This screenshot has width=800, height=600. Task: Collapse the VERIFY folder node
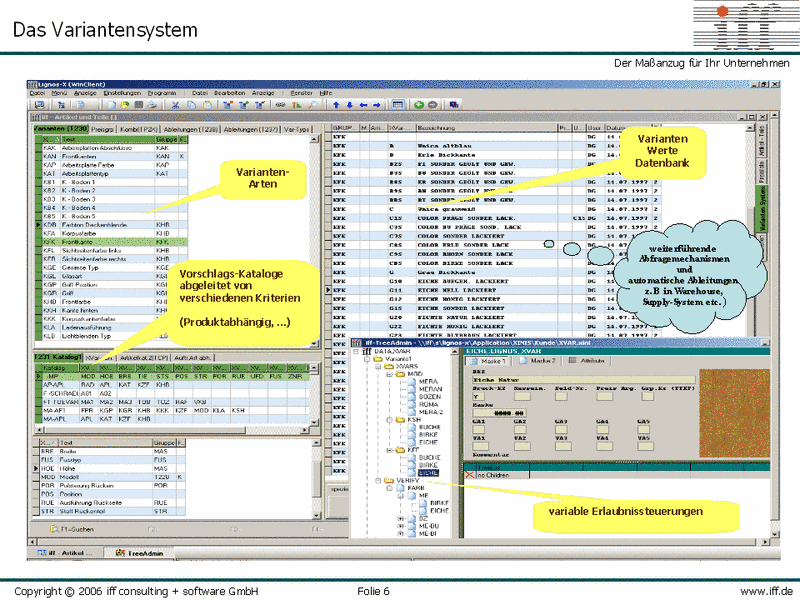tap(378, 480)
